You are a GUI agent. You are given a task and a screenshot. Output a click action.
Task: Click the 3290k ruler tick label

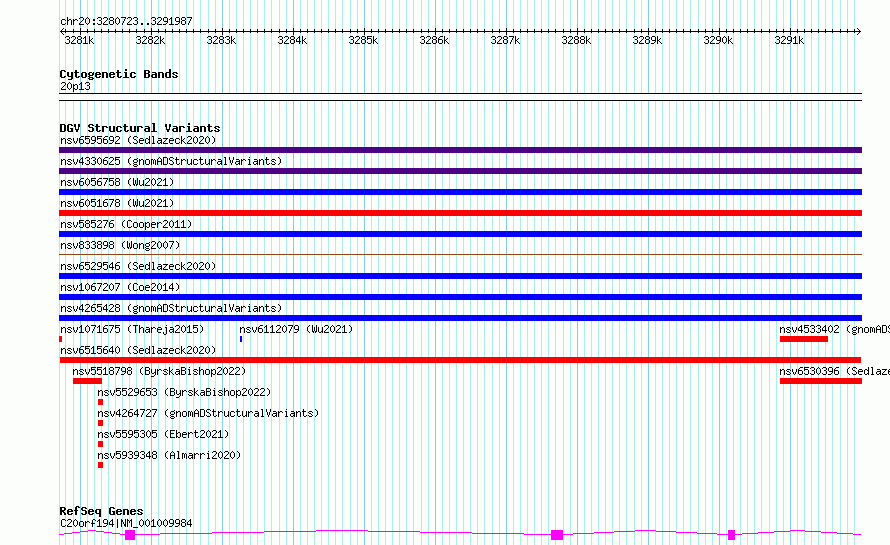[x=718, y=40]
